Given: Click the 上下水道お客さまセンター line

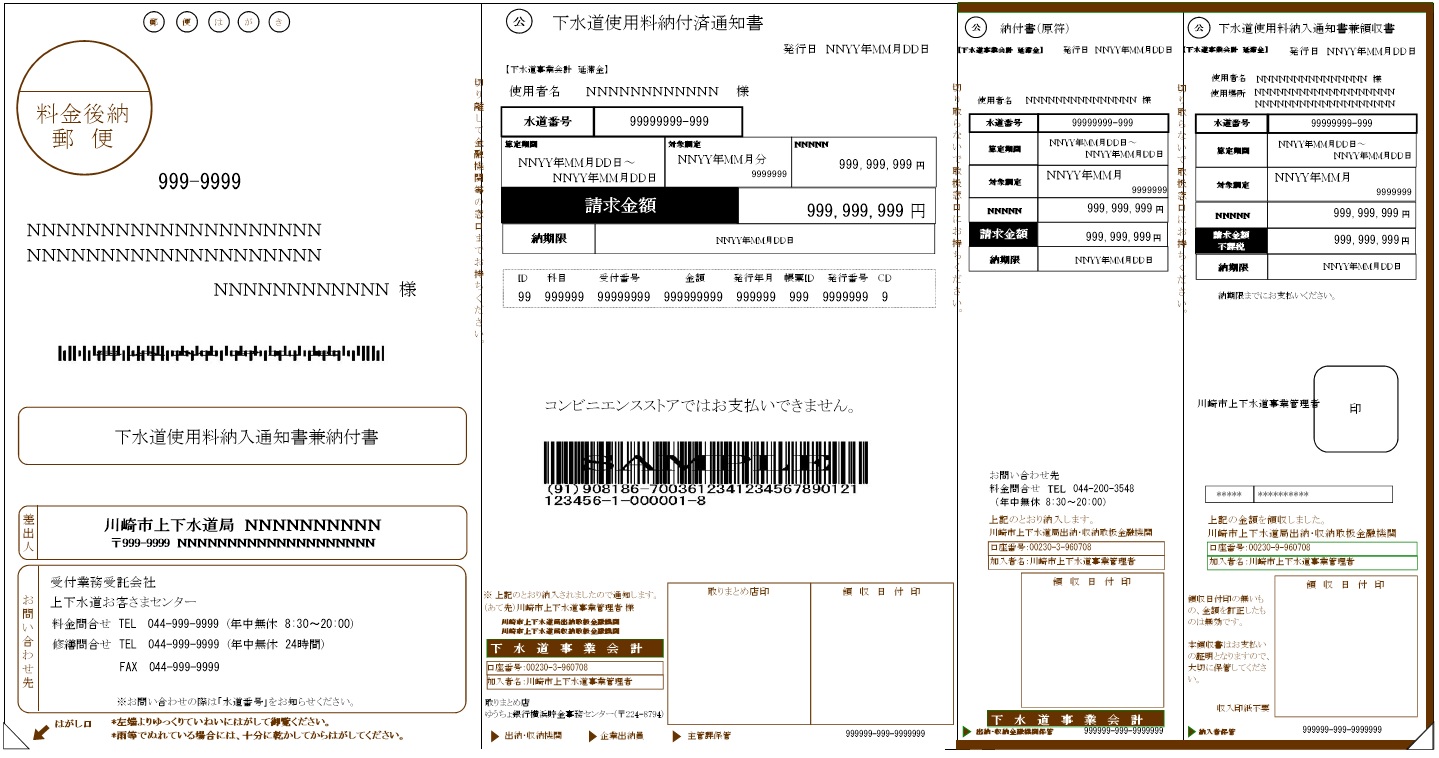Looking at the screenshot, I should pyautogui.click(x=123, y=602).
